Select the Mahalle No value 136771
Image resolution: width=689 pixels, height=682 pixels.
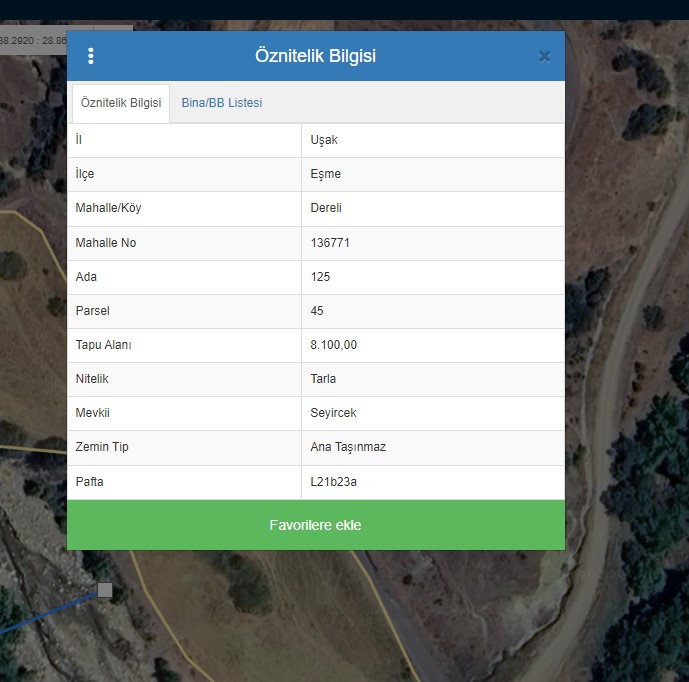(330, 243)
